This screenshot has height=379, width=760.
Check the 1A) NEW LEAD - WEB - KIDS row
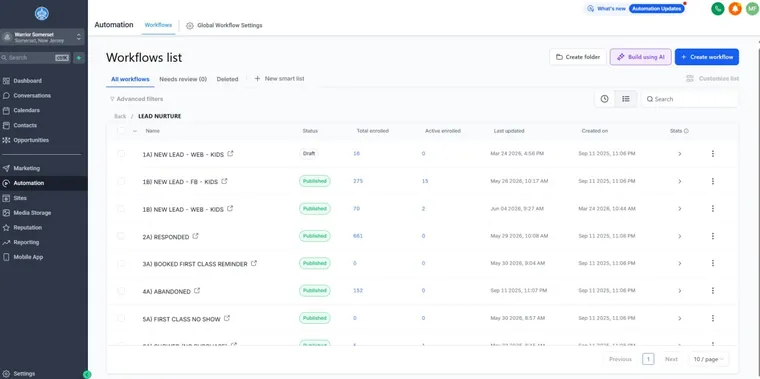click(x=121, y=154)
